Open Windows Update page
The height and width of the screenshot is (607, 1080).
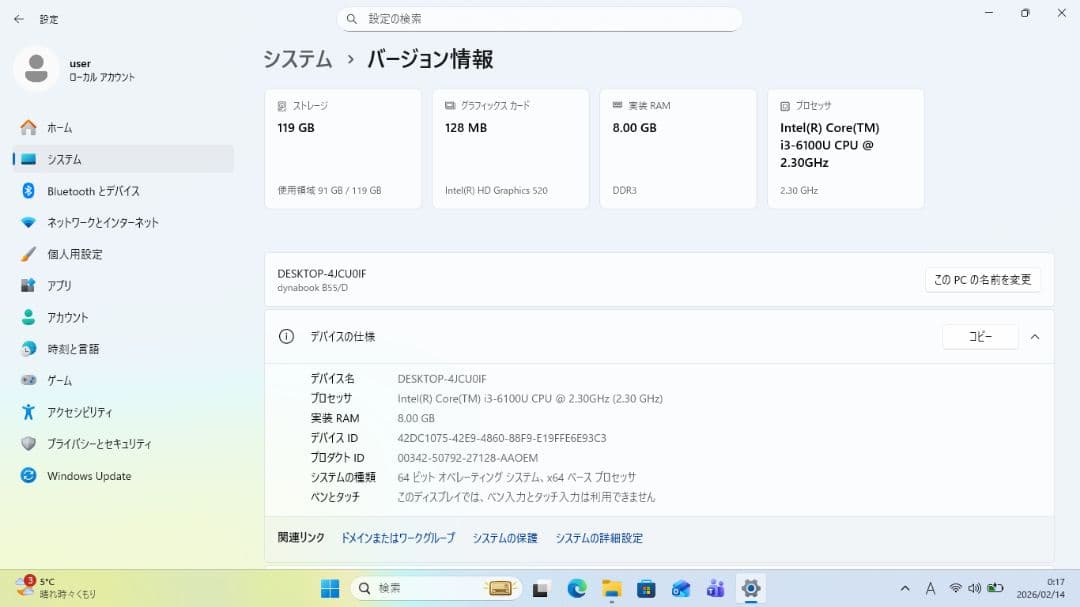(89, 476)
